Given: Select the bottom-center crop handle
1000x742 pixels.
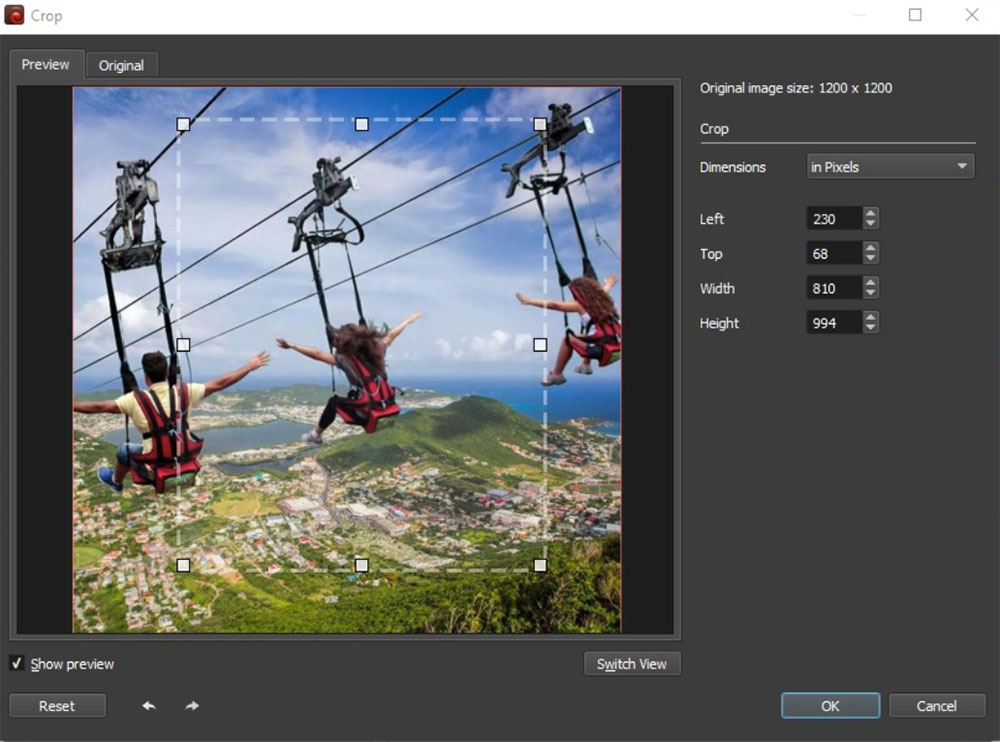Looking at the screenshot, I should (x=361, y=565).
